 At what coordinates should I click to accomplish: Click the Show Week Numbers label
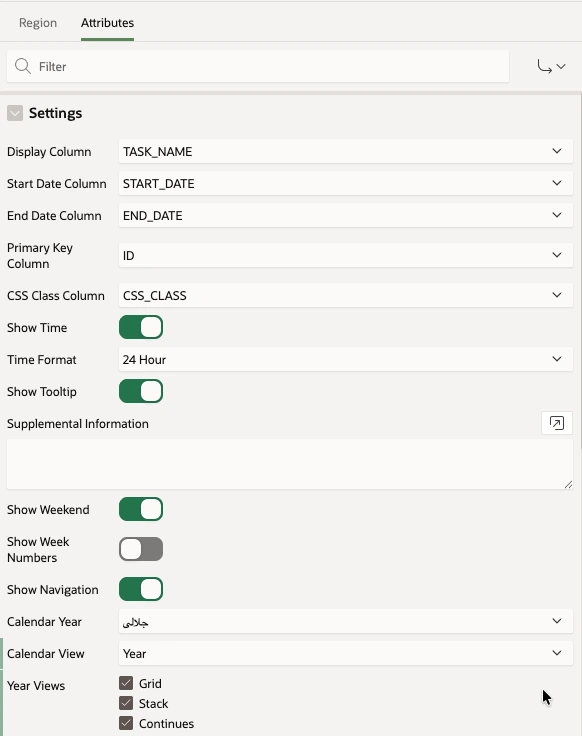(38, 550)
